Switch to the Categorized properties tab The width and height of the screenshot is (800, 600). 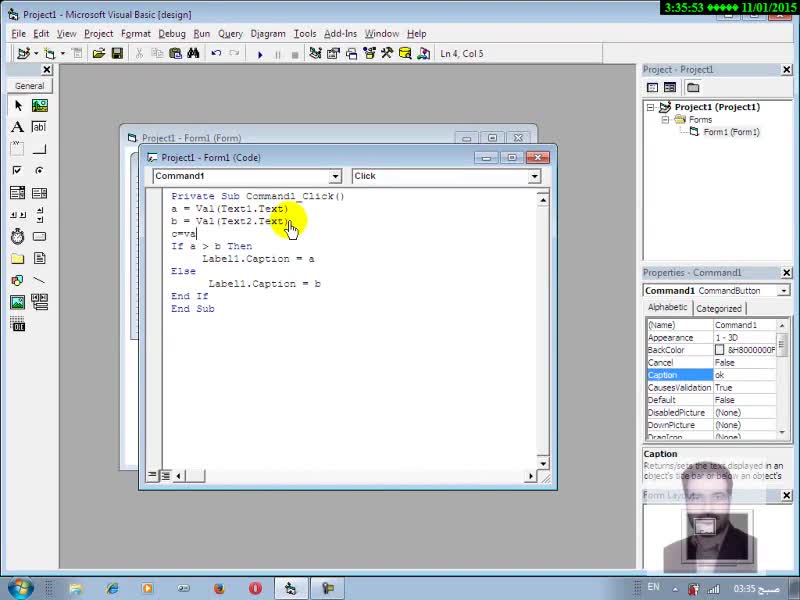(719, 309)
